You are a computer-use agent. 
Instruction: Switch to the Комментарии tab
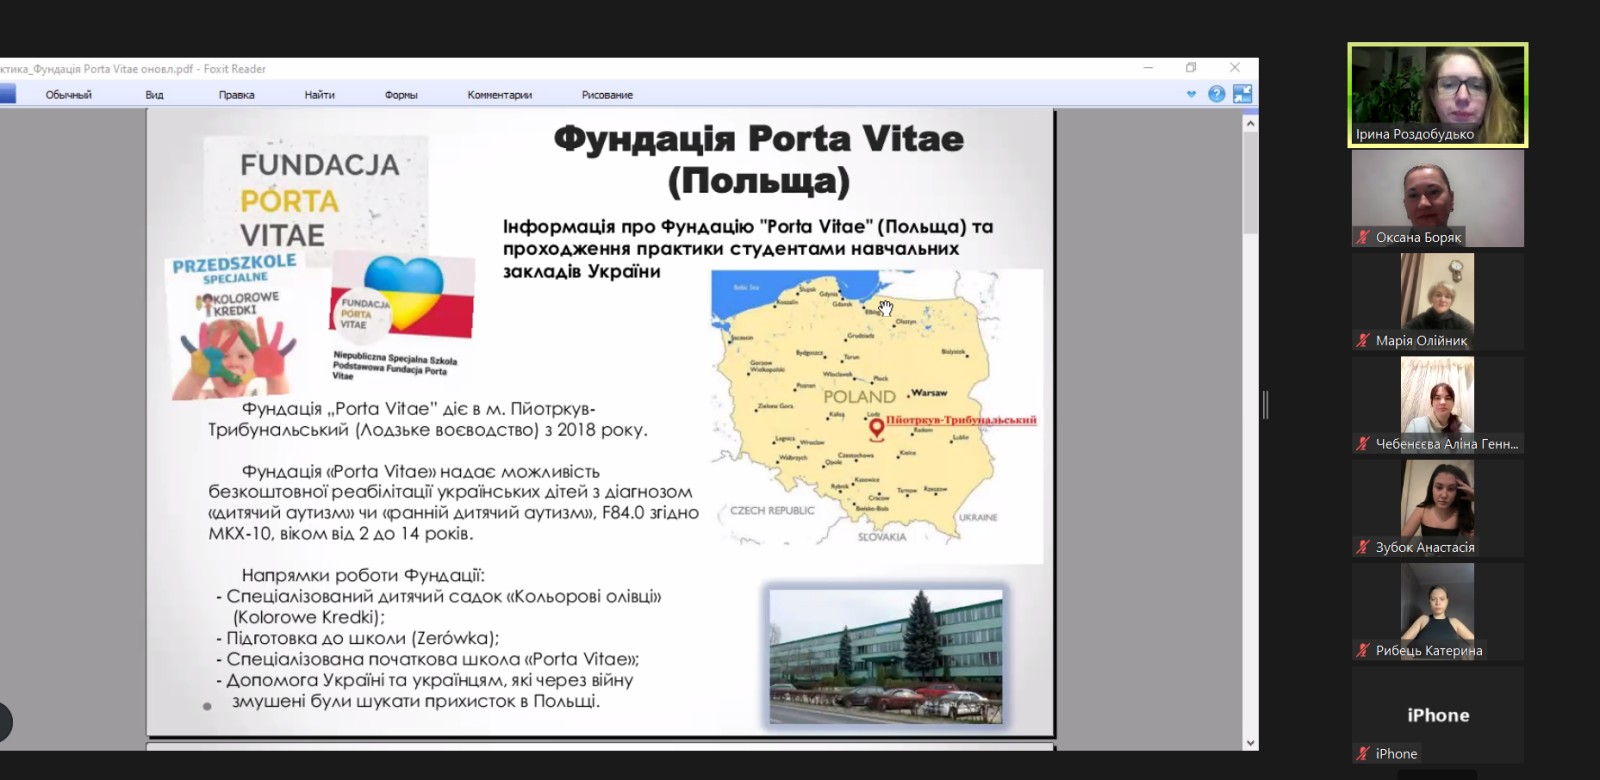click(x=499, y=95)
